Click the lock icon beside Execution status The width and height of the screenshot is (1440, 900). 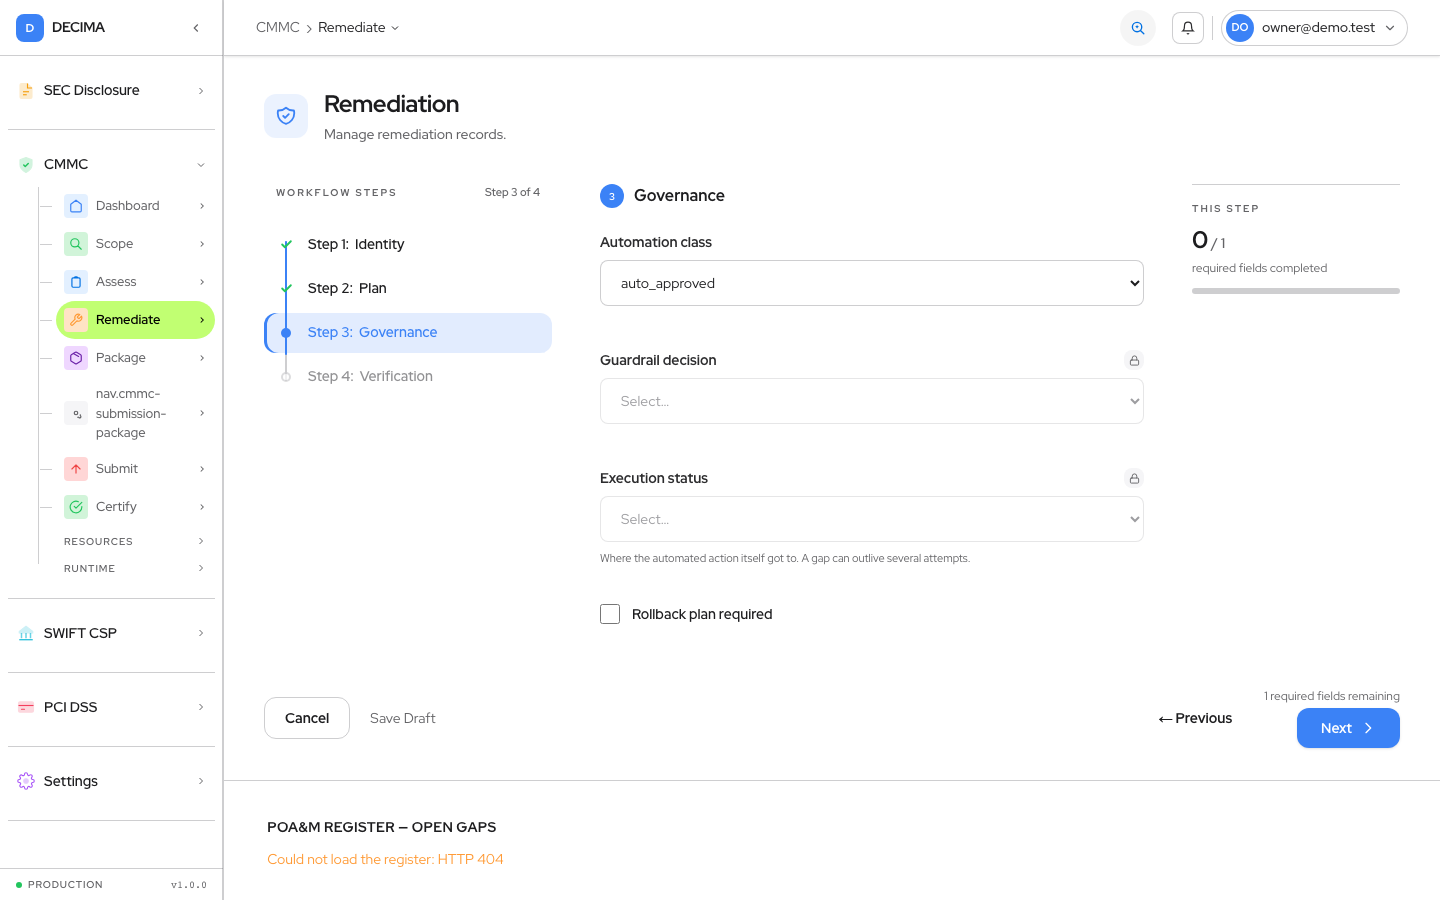1134,478
